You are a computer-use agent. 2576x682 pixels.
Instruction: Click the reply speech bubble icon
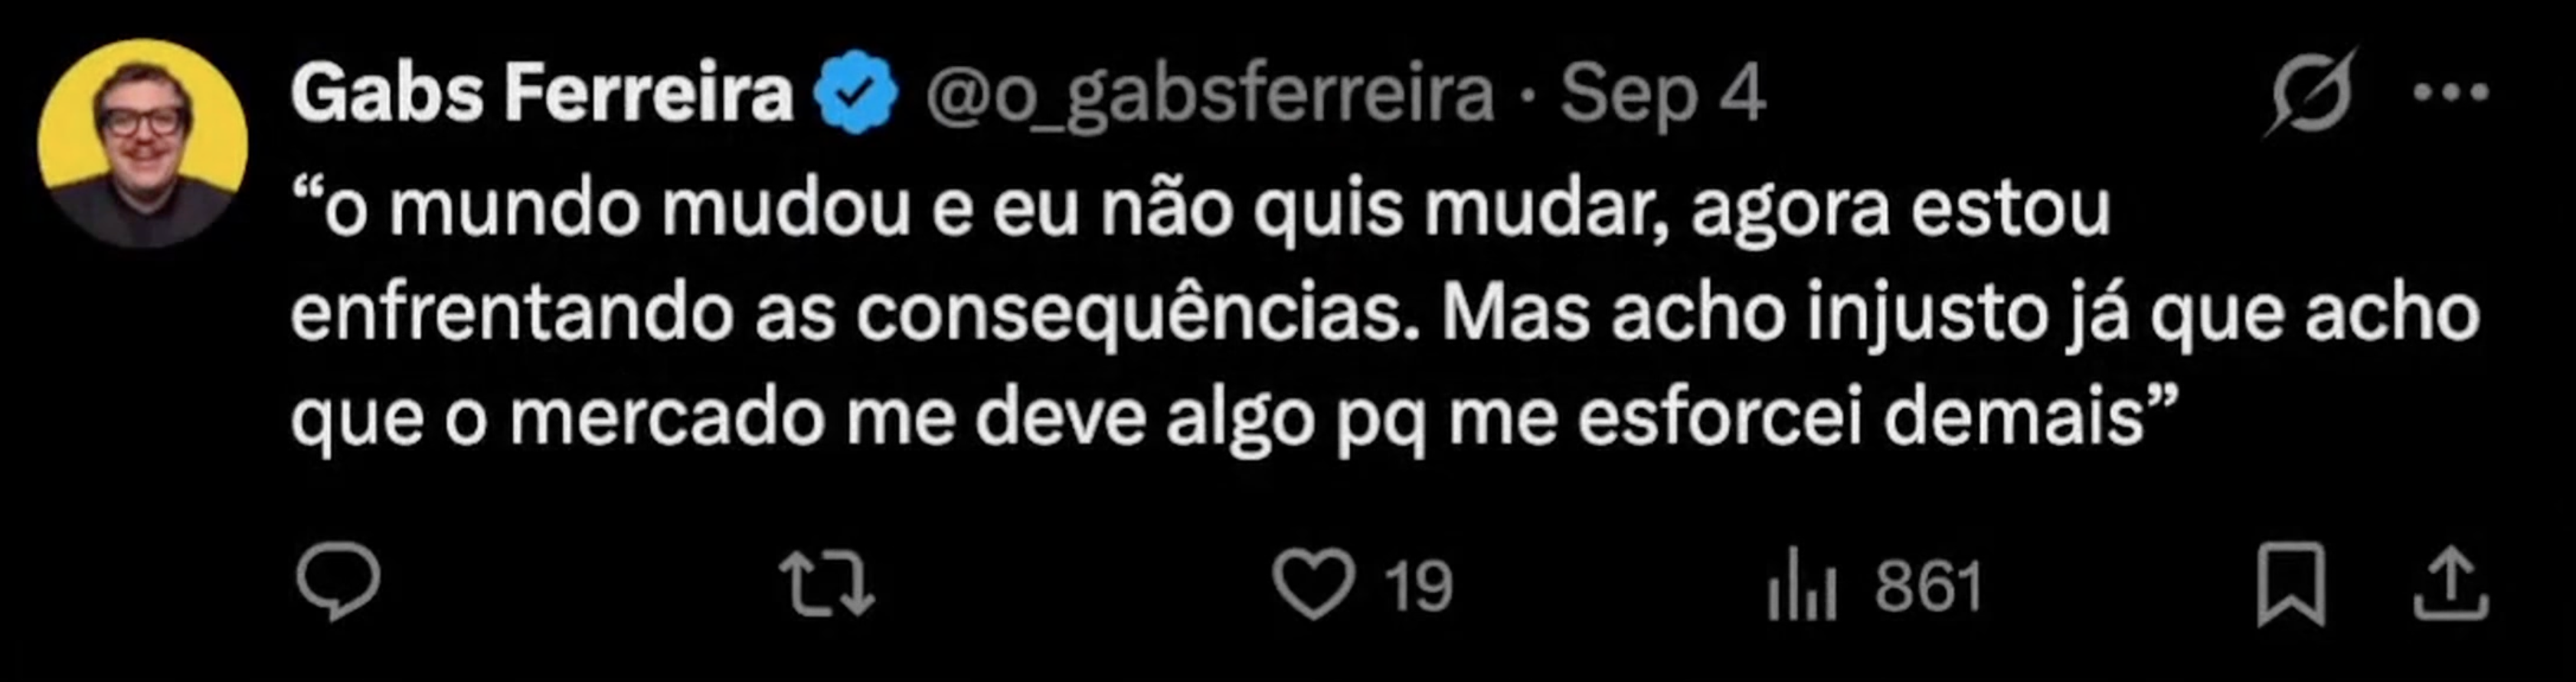(x=338, y=581)
